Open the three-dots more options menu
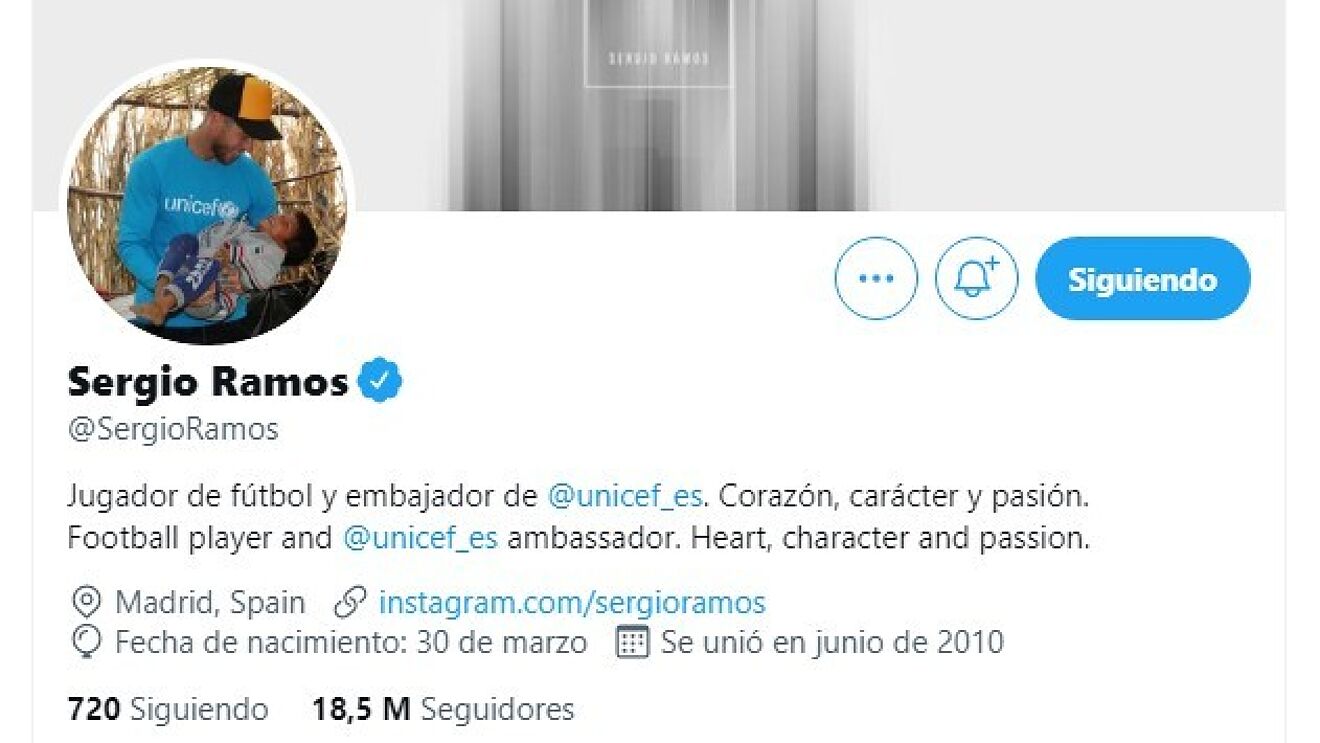Image resolution: width=1320 pixels, height=743 pixels. pyautogui.click(x=875, y=279)
